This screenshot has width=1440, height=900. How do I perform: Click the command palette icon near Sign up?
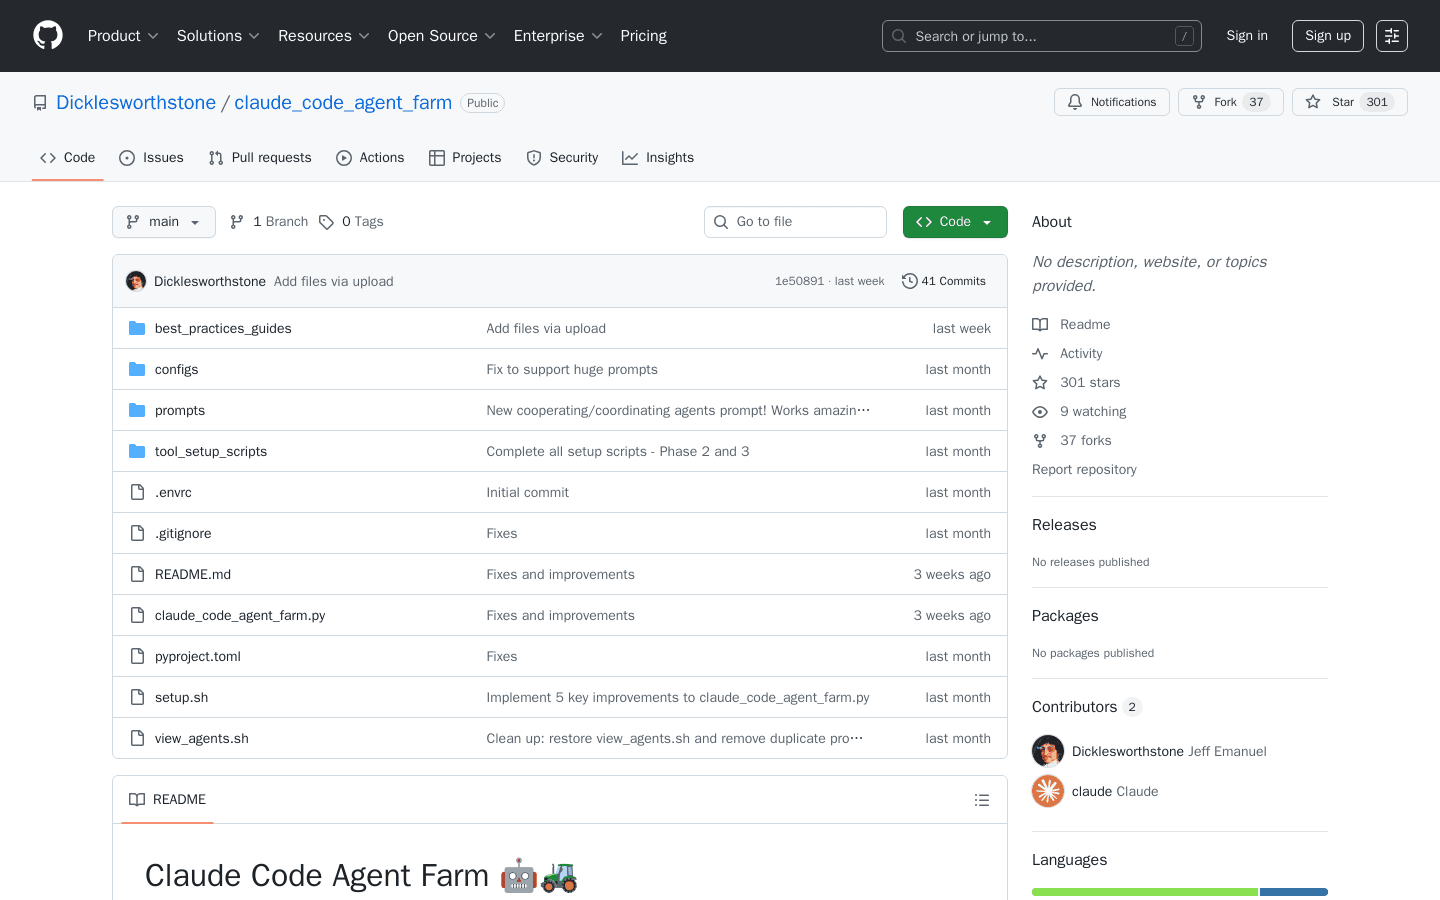pyautogui.click(x=1391, y=35)
